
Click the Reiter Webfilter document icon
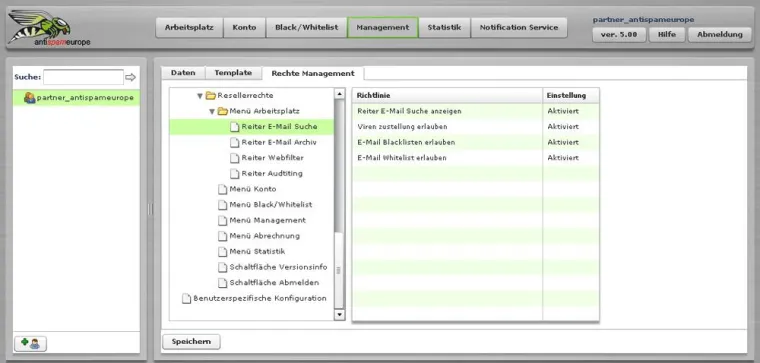(235, 158)
